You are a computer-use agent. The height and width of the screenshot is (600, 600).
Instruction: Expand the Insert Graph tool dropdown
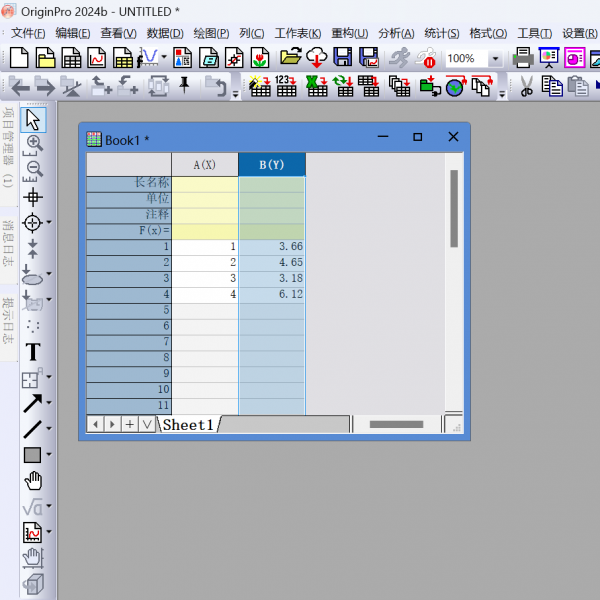[49, 532]
